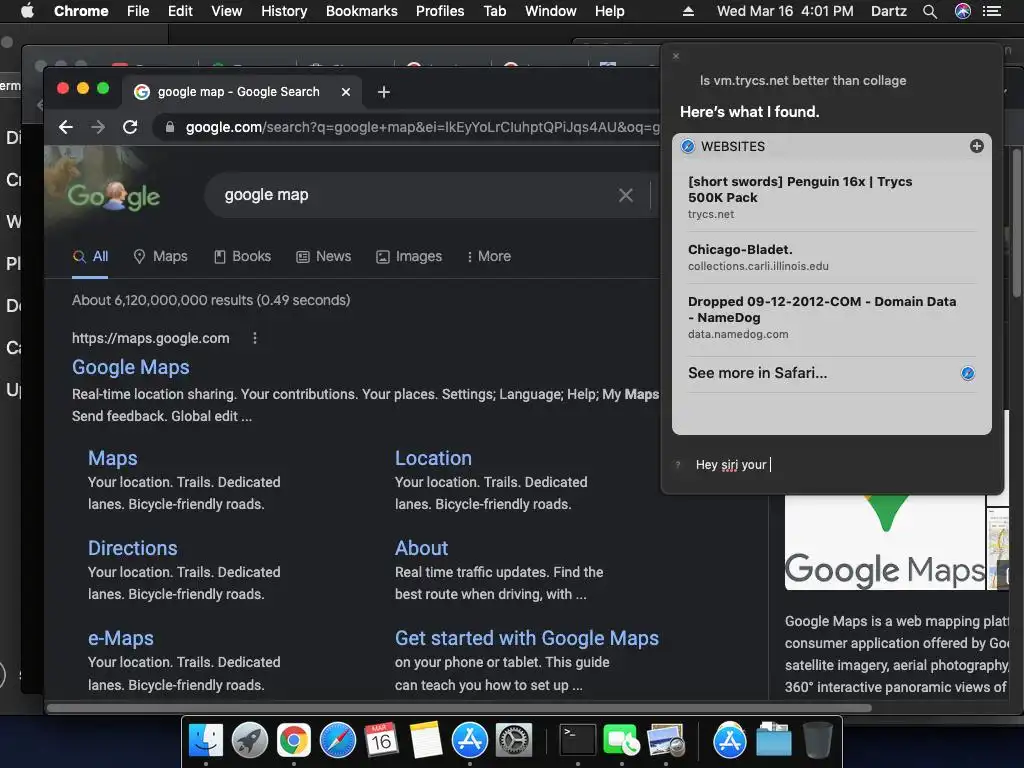Open Finder from the Dock

pos(206,741)
